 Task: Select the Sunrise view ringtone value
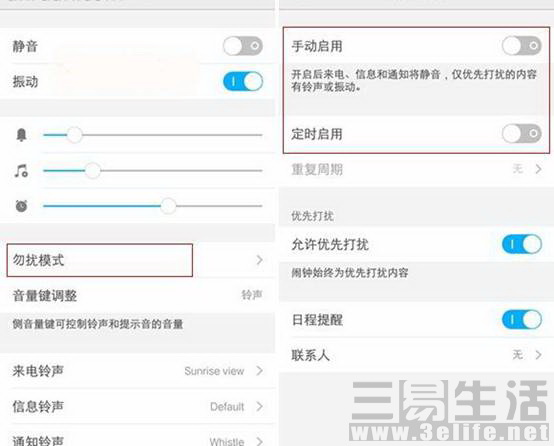pos(214,371)
